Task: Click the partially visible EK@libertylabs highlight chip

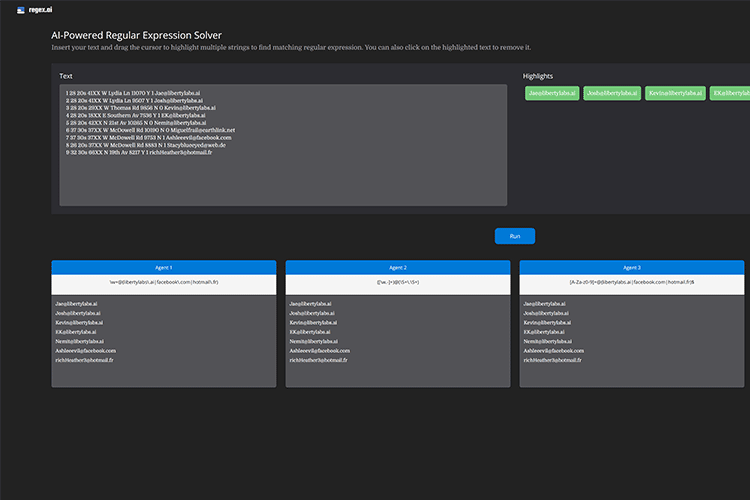Action: coord(730,93)
